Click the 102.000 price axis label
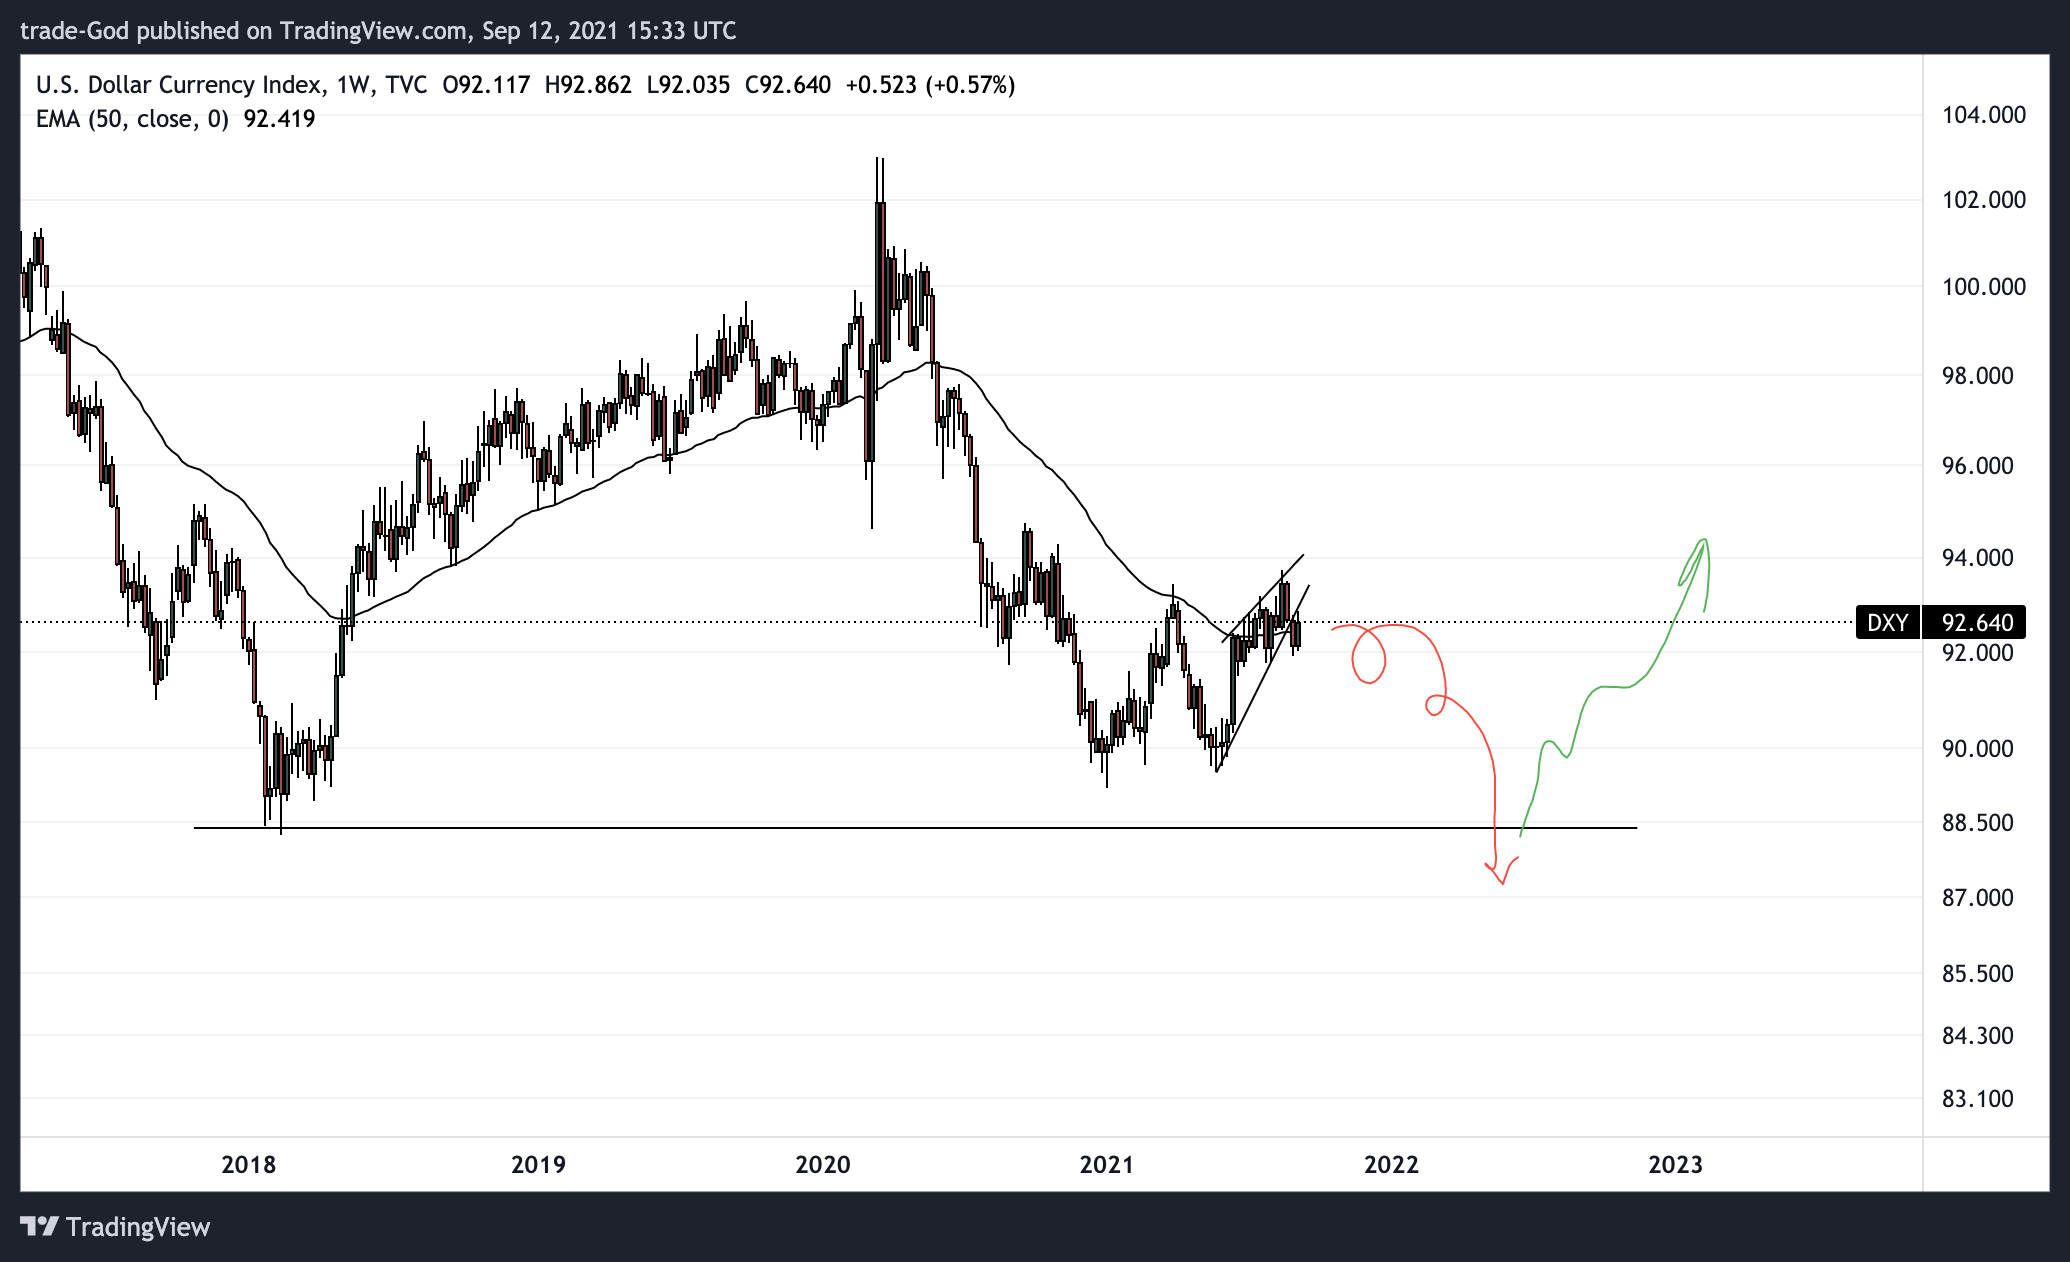This screenshot has width=2070, height=1262. coord(1984,200)
